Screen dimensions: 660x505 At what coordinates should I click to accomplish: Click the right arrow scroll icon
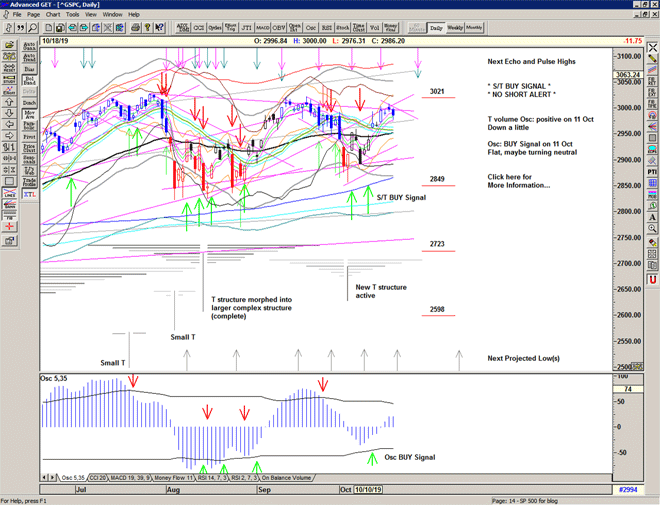pyautogui.click(x=9, y=136)
